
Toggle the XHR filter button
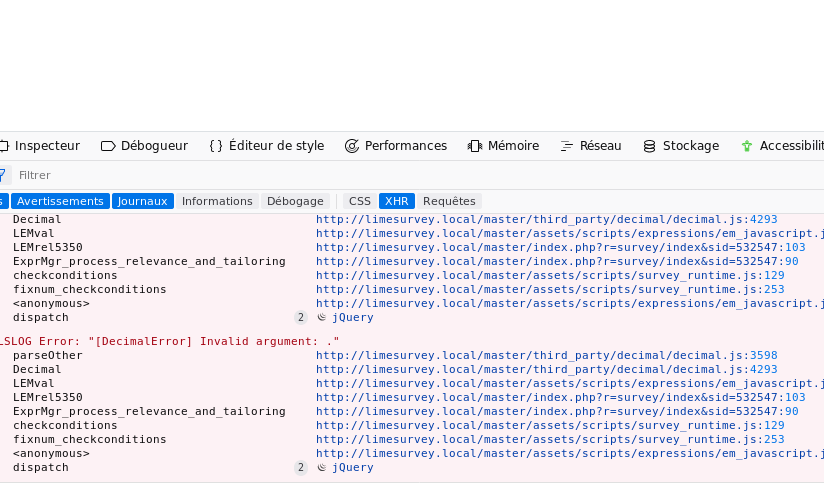coord(396,201)
